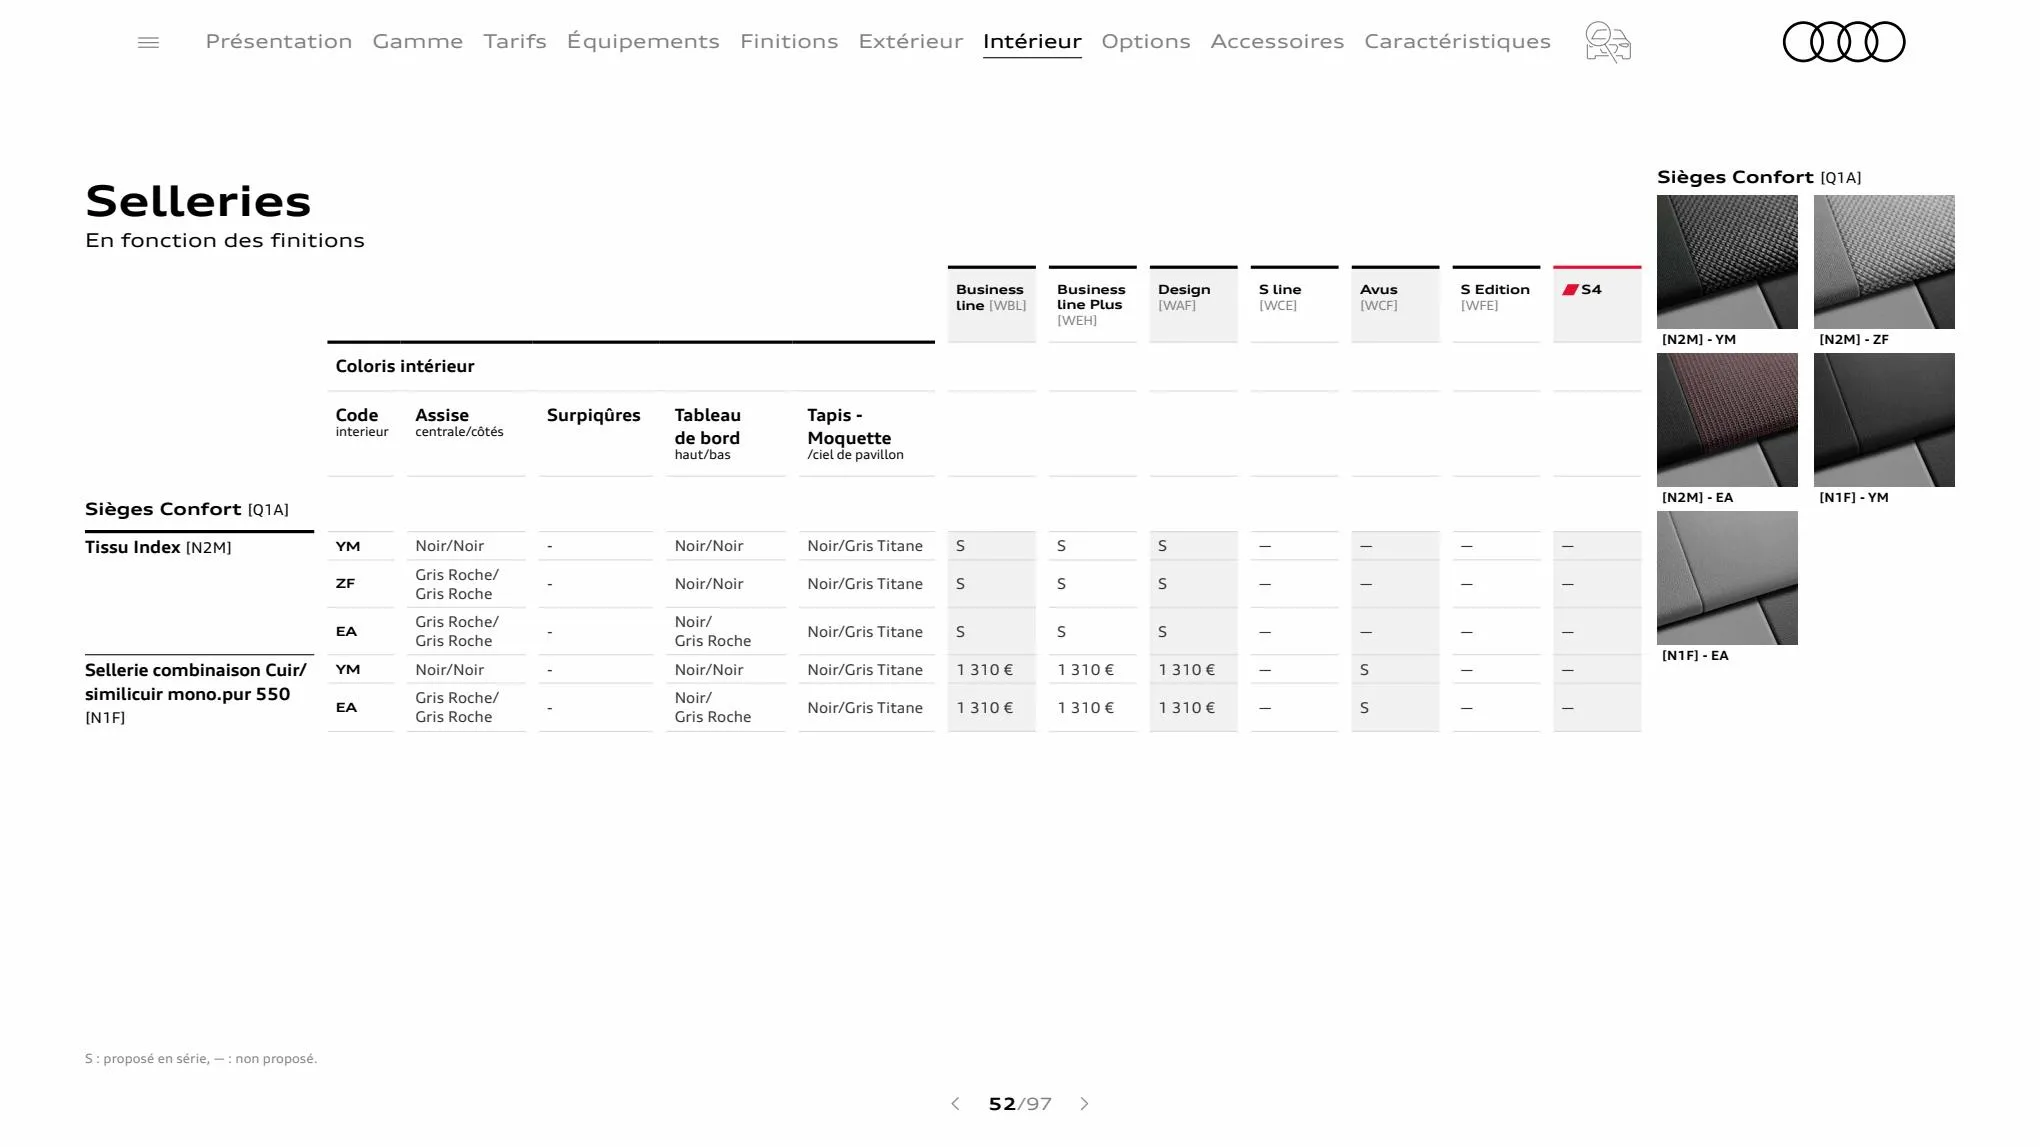The width and height of the screenshot is (2040, 1147).
Task: Click the S Edition [WFE] column header
Action: 1496,304
